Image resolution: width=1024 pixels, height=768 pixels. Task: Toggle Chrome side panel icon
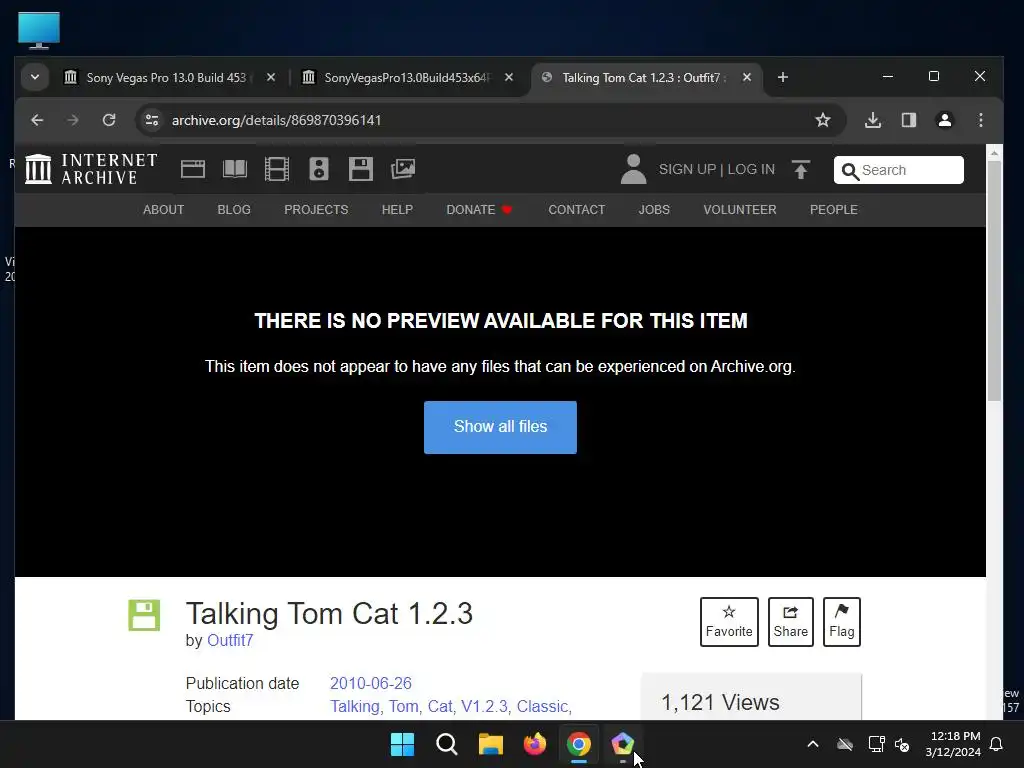coord(908,120)
